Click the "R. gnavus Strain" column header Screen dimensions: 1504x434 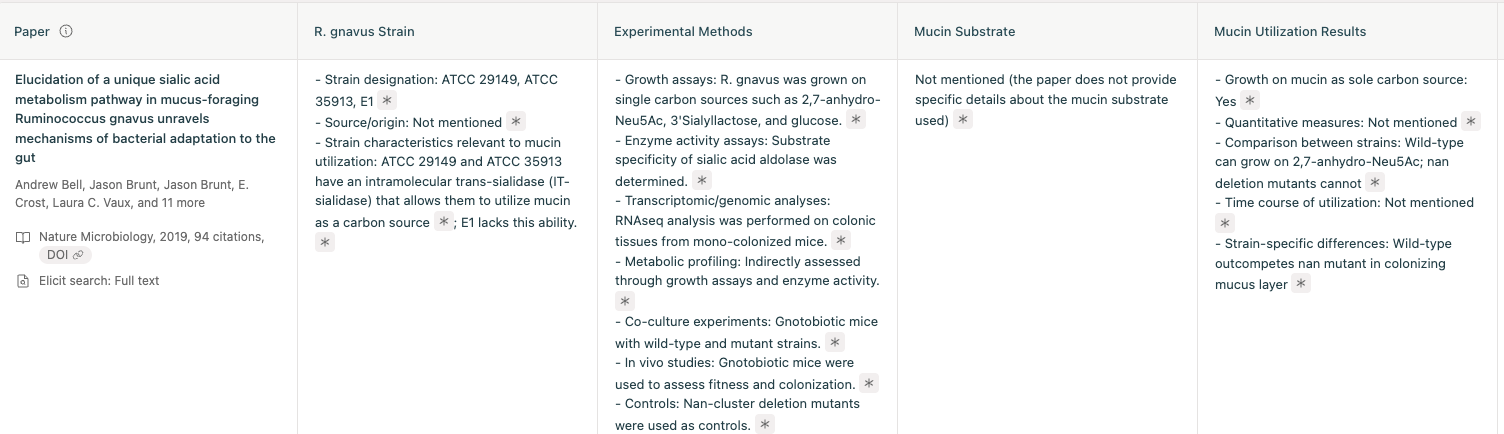pos(364,31)
